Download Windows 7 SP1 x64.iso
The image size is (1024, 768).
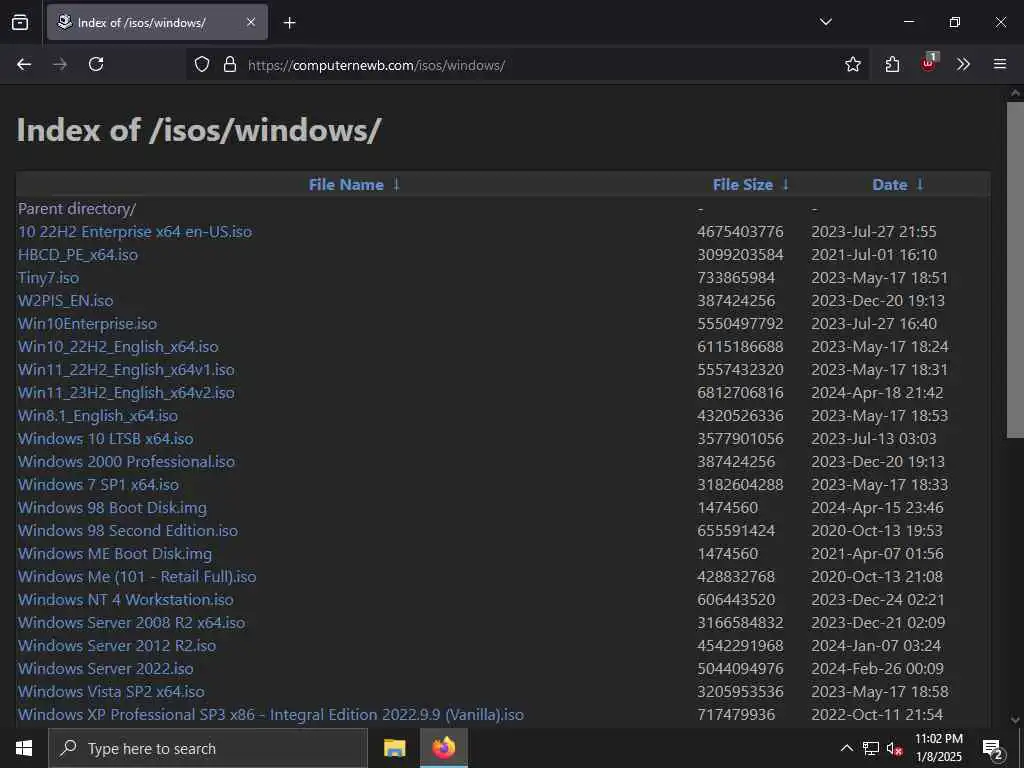[98, 485]
